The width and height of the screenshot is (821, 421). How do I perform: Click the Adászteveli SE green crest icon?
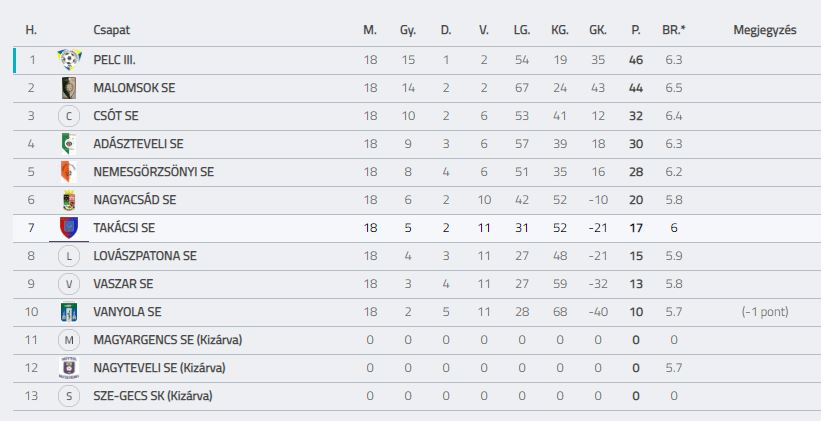pyautogui.click(x=69, y=144)
